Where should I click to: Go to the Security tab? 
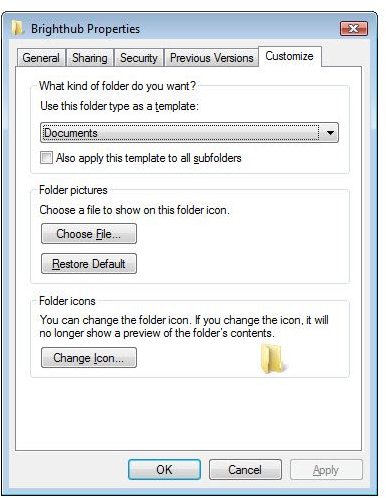pos(139,58)
